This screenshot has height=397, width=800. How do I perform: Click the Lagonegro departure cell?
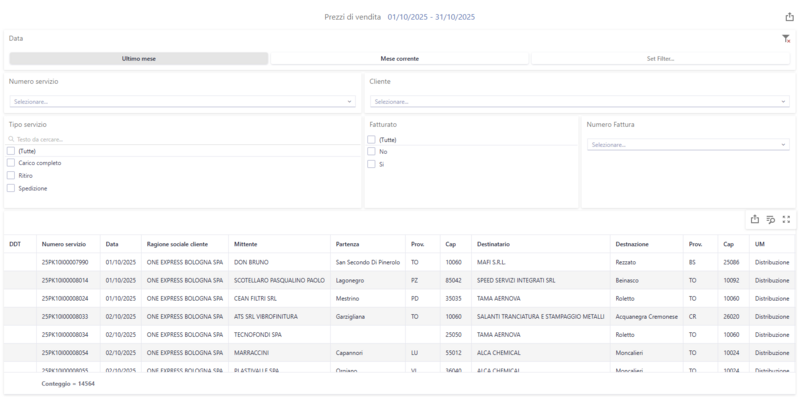coord(368,280)
